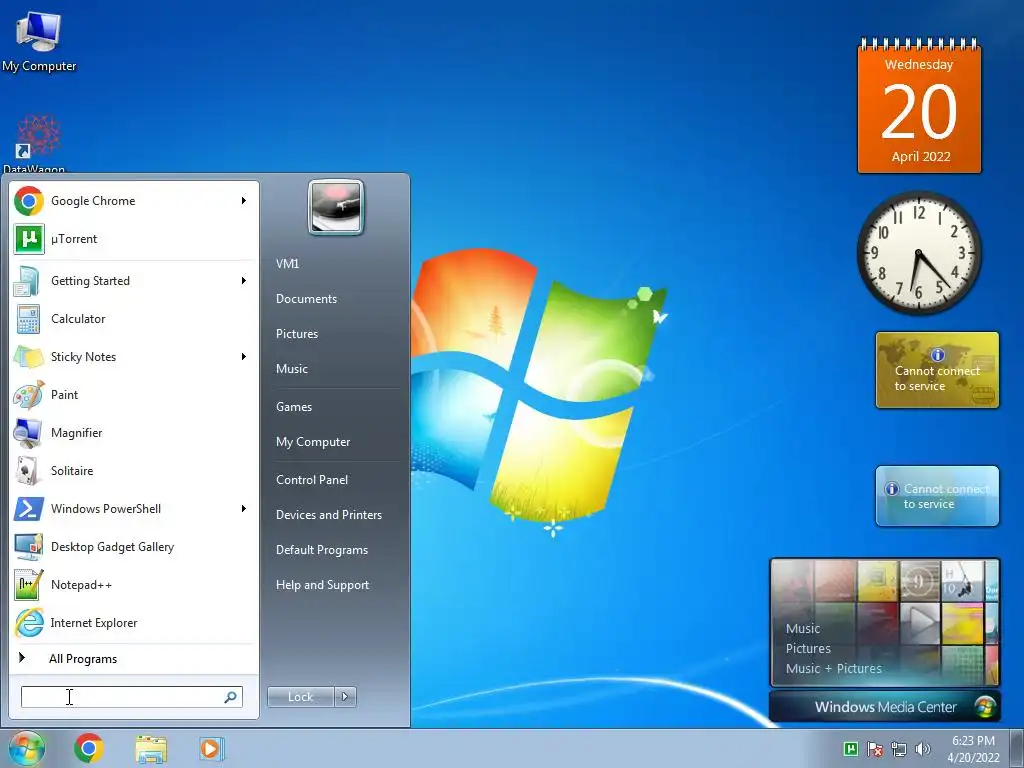The image size is (1024, 768).
Task: Click the µTorrent tray icon
Action: (x=851, y=749)
